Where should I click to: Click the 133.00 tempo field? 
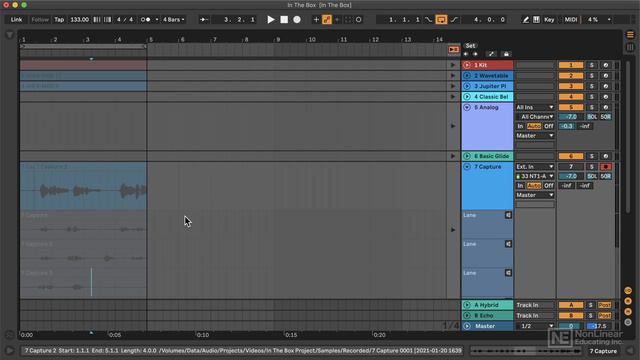coord(80,19)
